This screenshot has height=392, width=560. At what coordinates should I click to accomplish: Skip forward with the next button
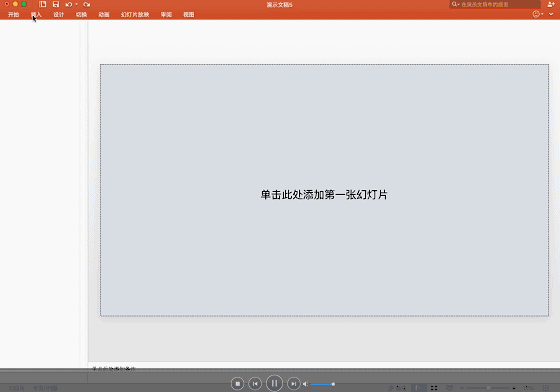(x=294, y=384)
